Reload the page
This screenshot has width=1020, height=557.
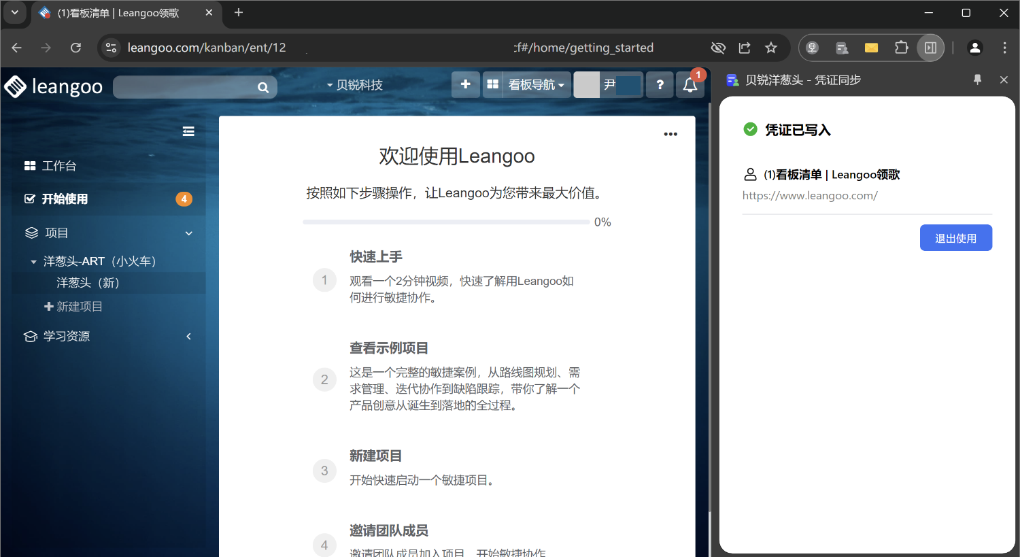pos(75,48)
